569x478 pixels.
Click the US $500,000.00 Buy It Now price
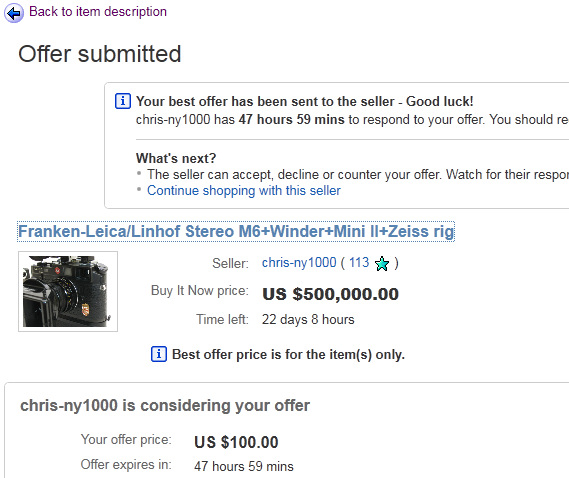click(330, 294)
